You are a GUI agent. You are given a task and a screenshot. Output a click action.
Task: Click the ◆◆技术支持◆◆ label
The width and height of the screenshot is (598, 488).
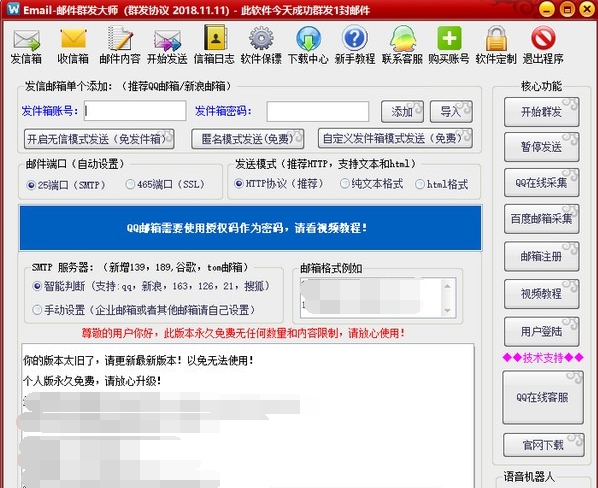pos(543,358)
